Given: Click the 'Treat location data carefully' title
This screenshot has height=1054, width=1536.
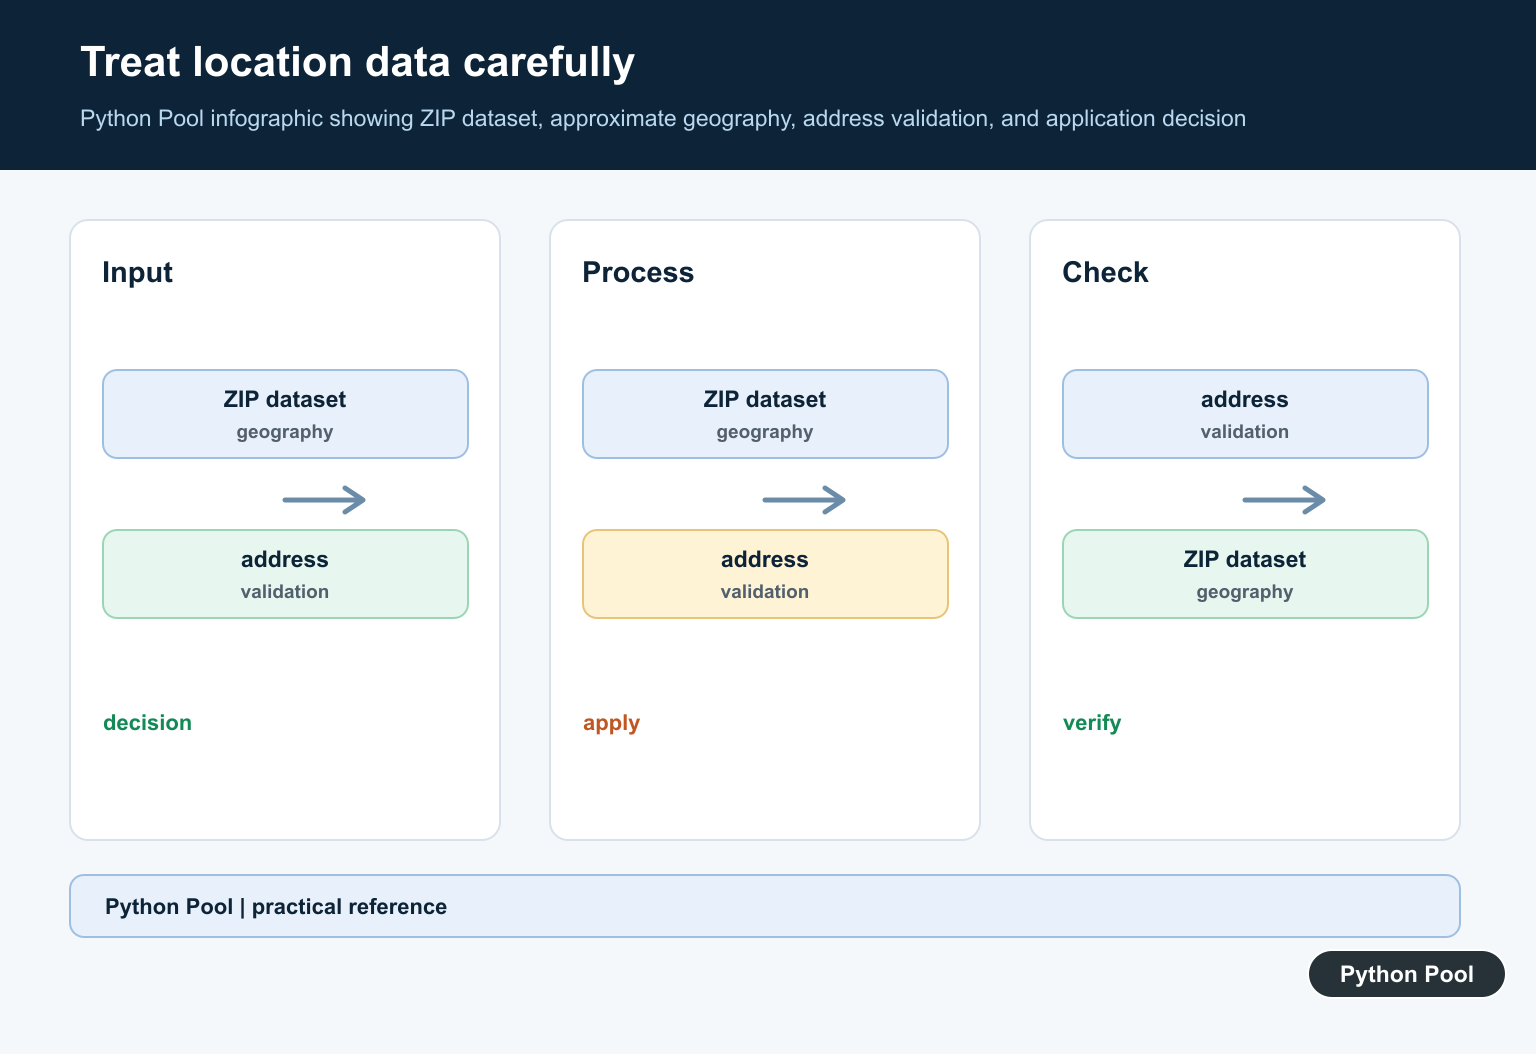Looking at the screenshot, I should 357,62.
